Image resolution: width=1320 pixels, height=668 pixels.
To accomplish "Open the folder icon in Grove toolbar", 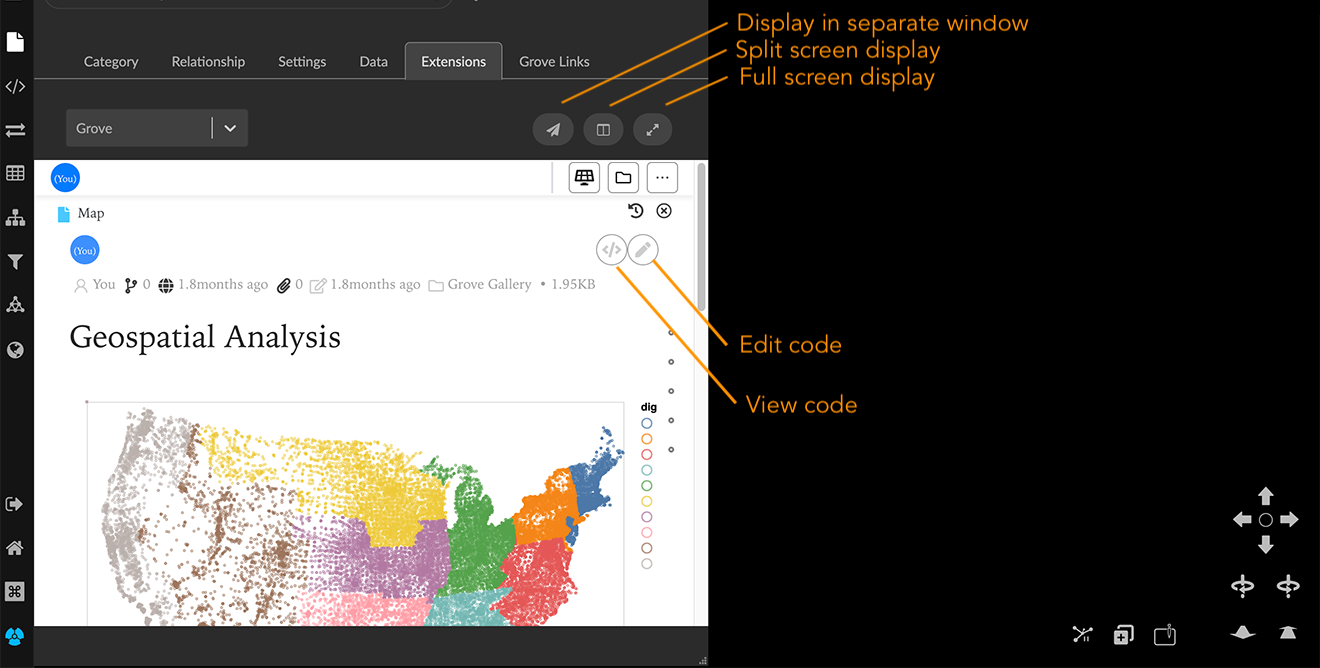I will pyautogui.click(x=623, y=178).
